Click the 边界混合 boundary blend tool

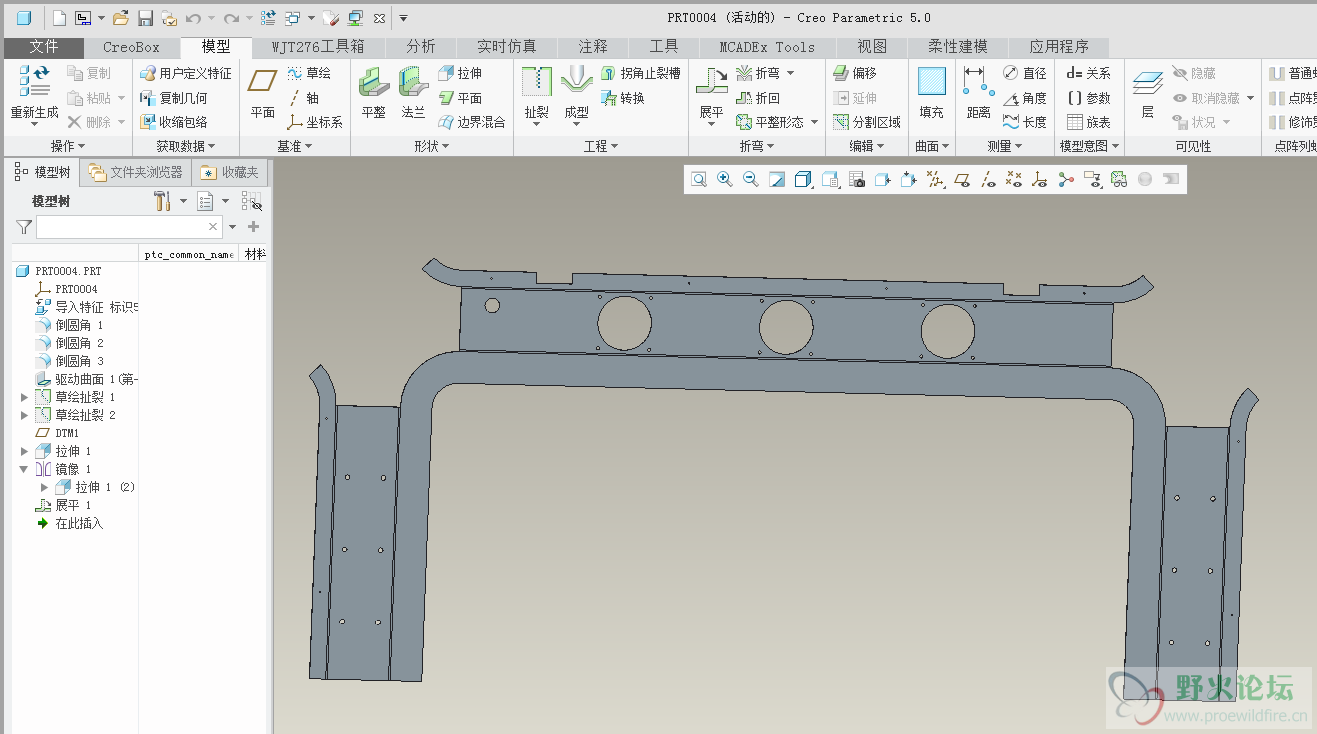(x=472, y=122)
